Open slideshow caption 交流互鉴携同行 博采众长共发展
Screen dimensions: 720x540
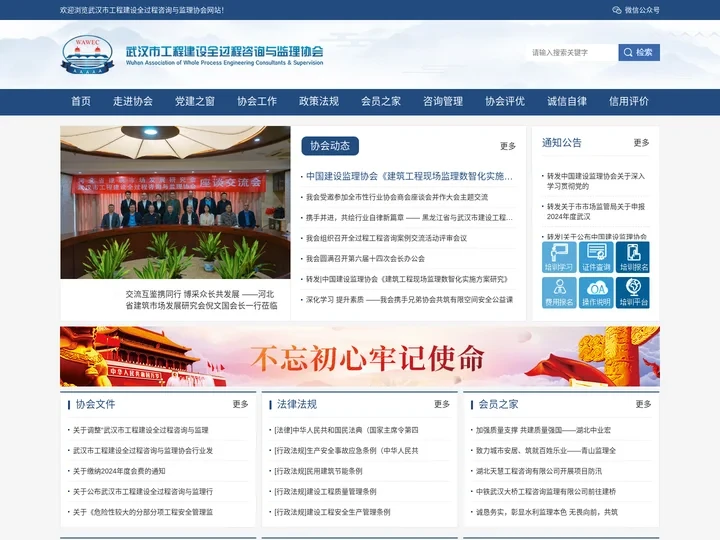[202, 300]
